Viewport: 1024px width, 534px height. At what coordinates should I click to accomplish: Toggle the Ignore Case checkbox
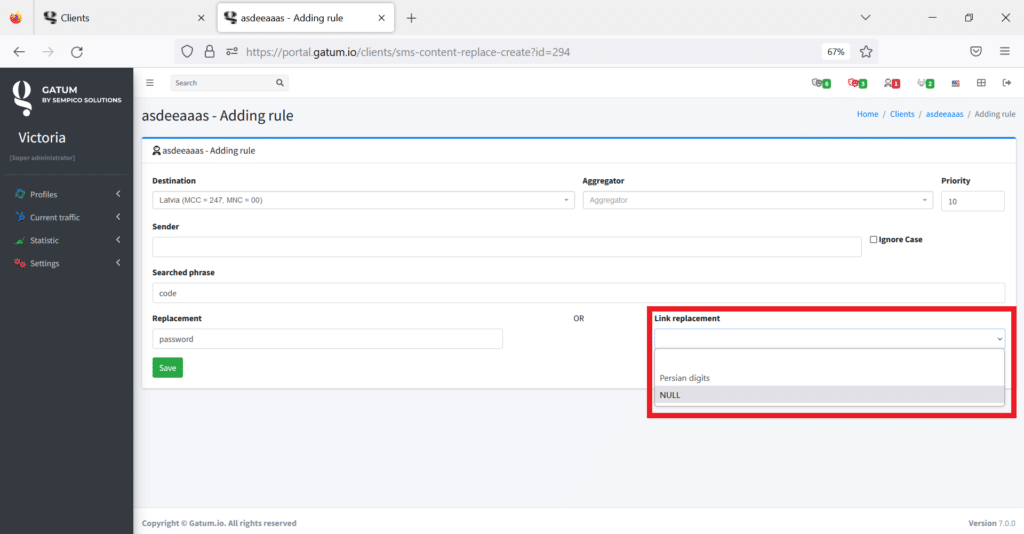coord(873,240)
